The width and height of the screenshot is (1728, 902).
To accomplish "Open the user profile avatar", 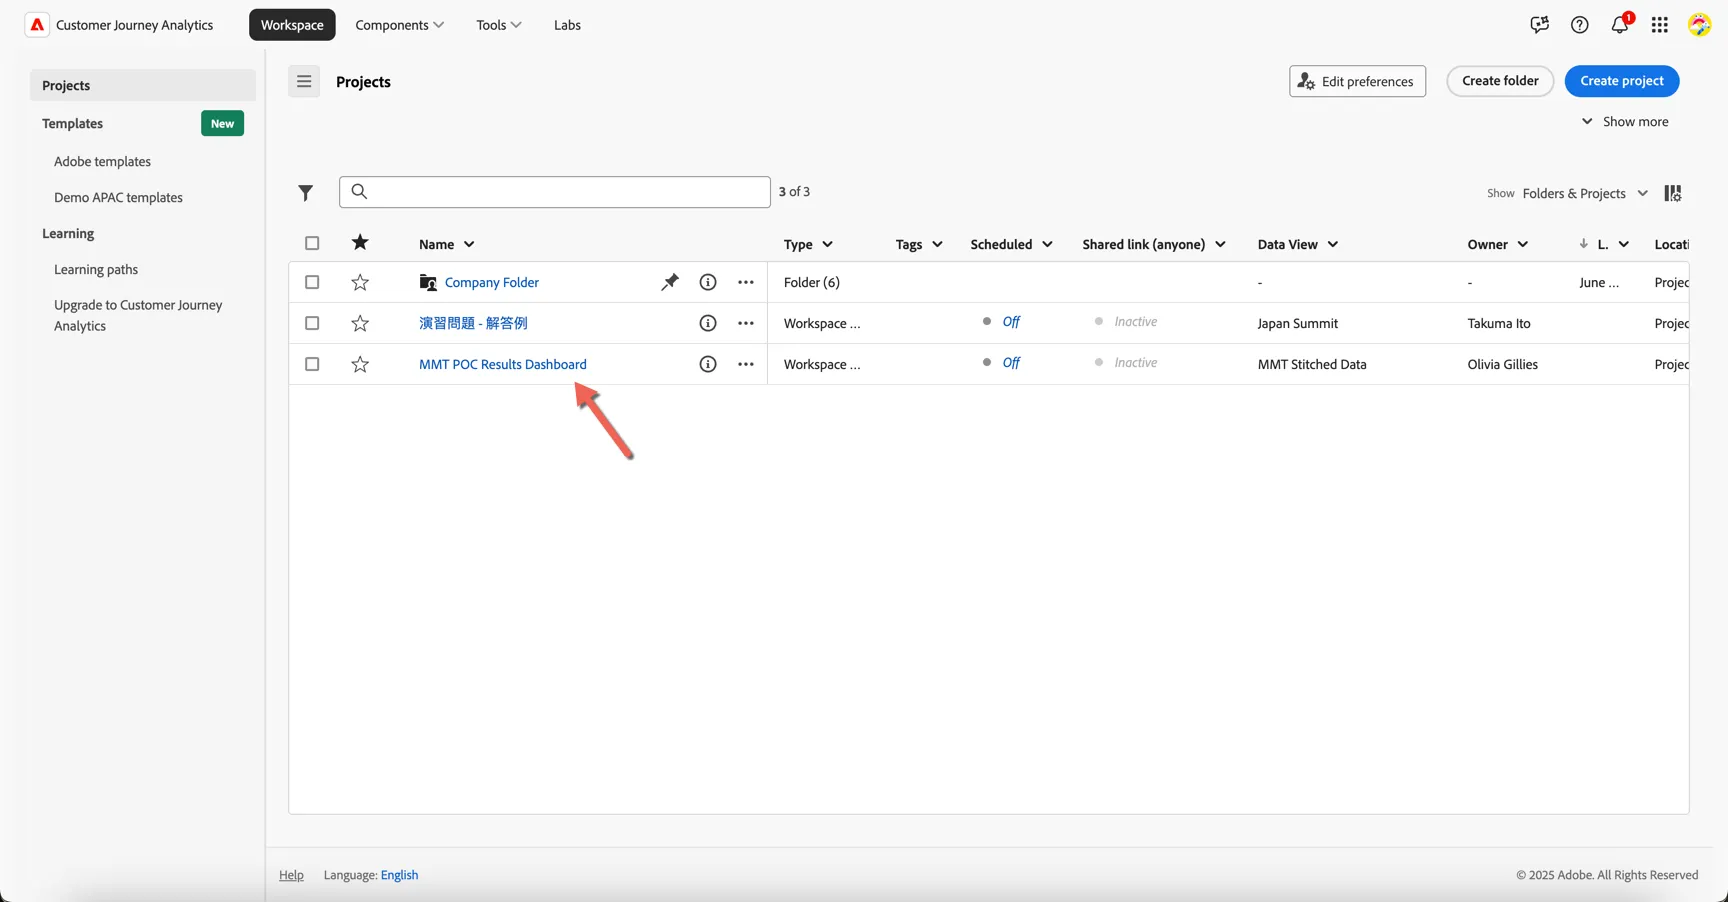I will [1700, 25].
